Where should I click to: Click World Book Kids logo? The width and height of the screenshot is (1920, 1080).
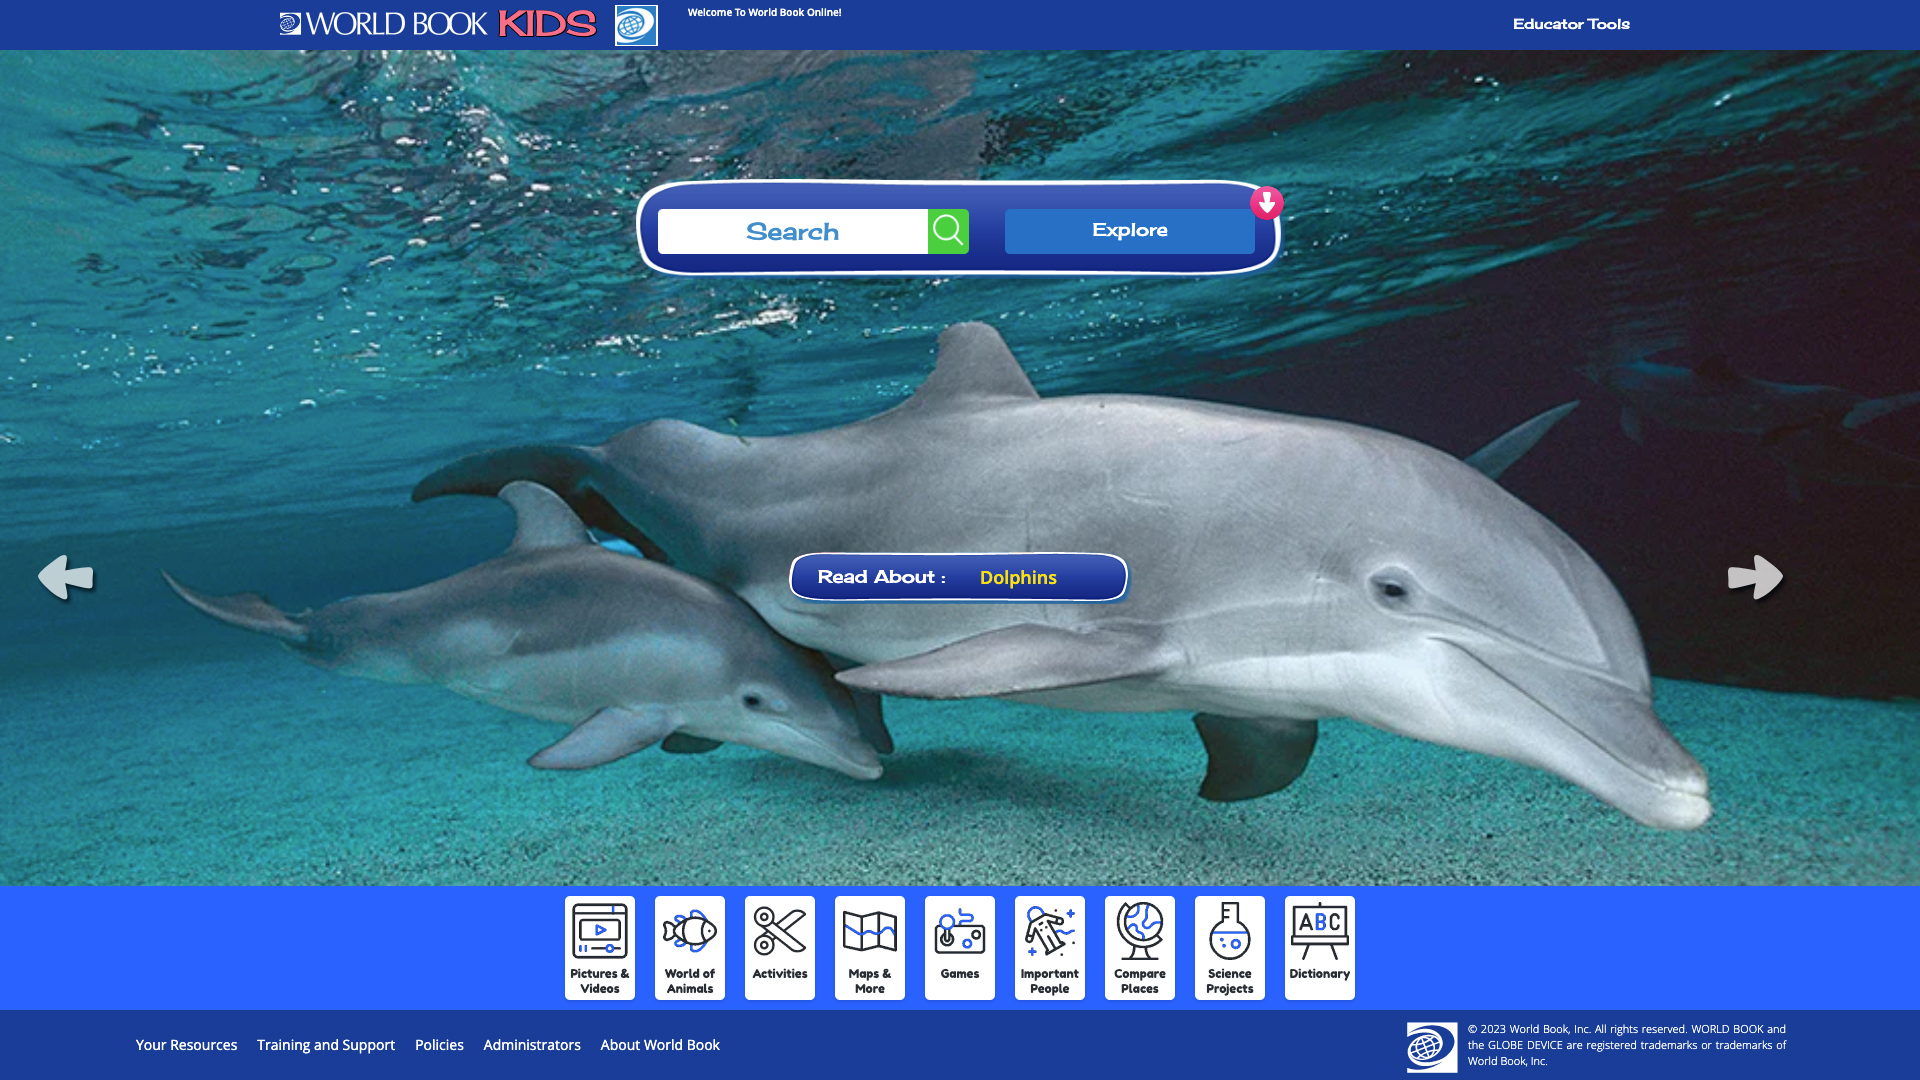(438, 24)
